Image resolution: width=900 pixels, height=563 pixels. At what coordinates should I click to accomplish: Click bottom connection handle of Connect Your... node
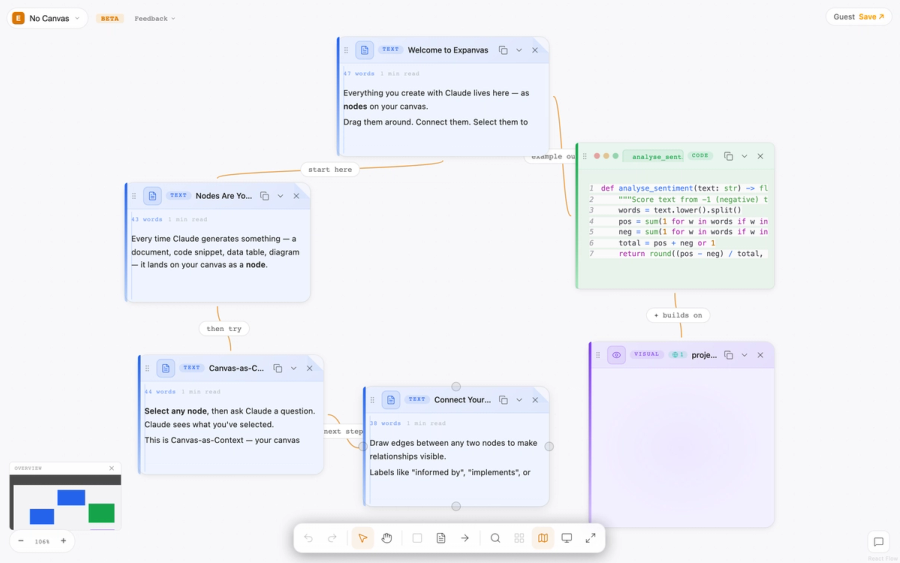point(456,506)
